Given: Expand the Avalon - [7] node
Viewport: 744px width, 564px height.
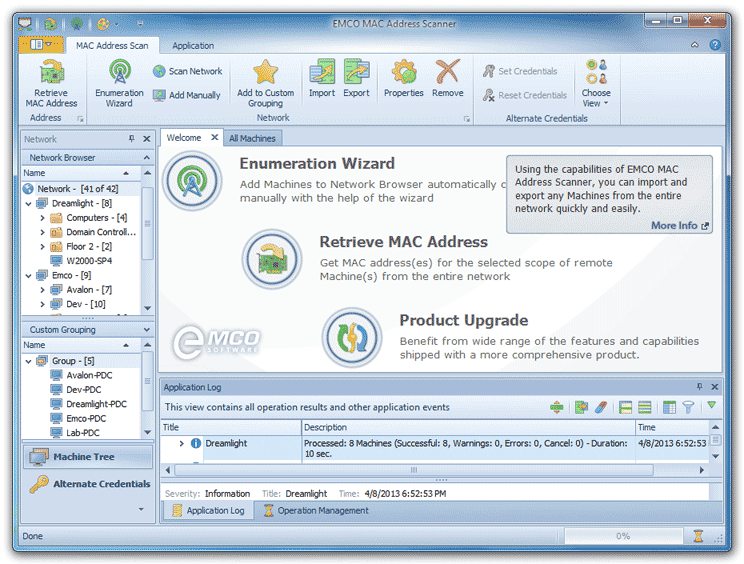Looking at the screenshot, I should [x=43, y=290].
